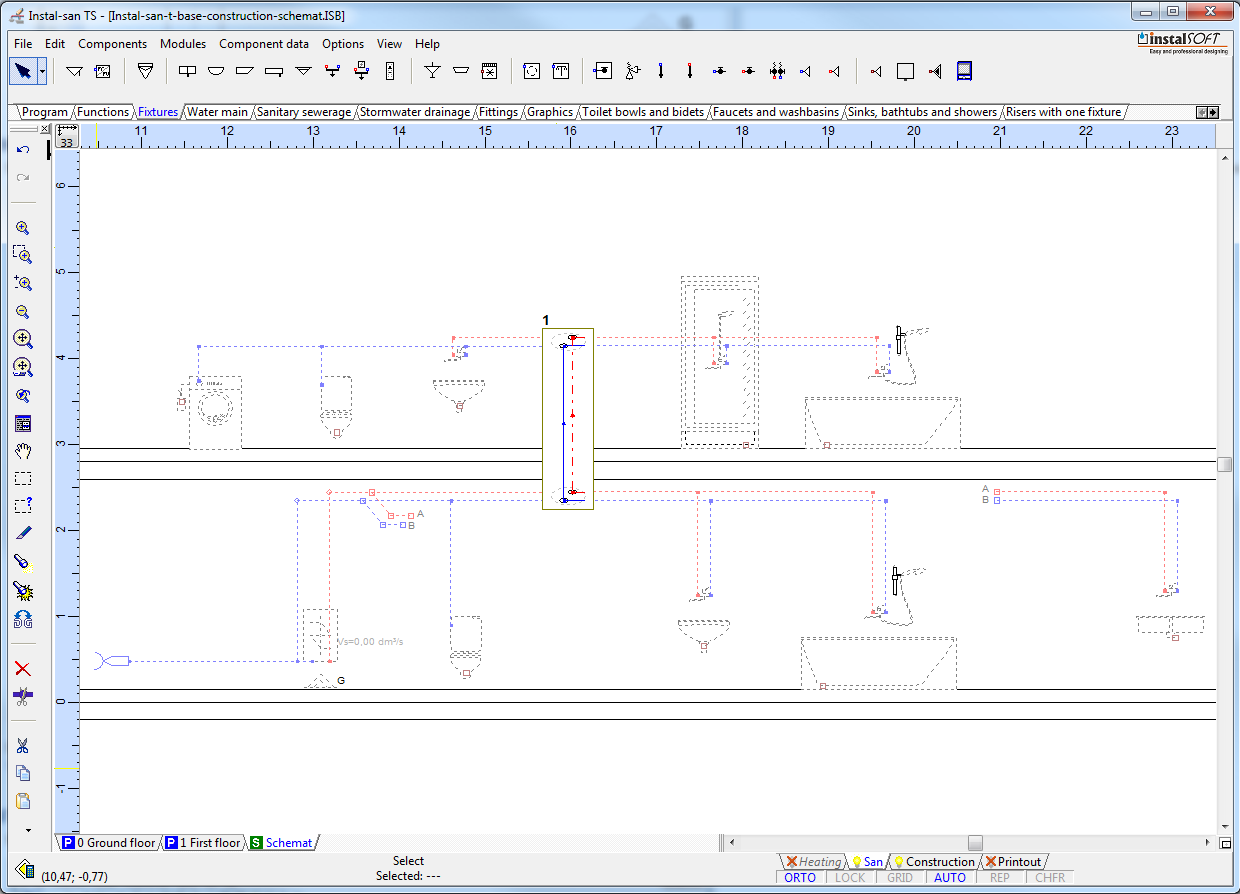Click the horizontal scrollbar right arrow

point(1209,843)
